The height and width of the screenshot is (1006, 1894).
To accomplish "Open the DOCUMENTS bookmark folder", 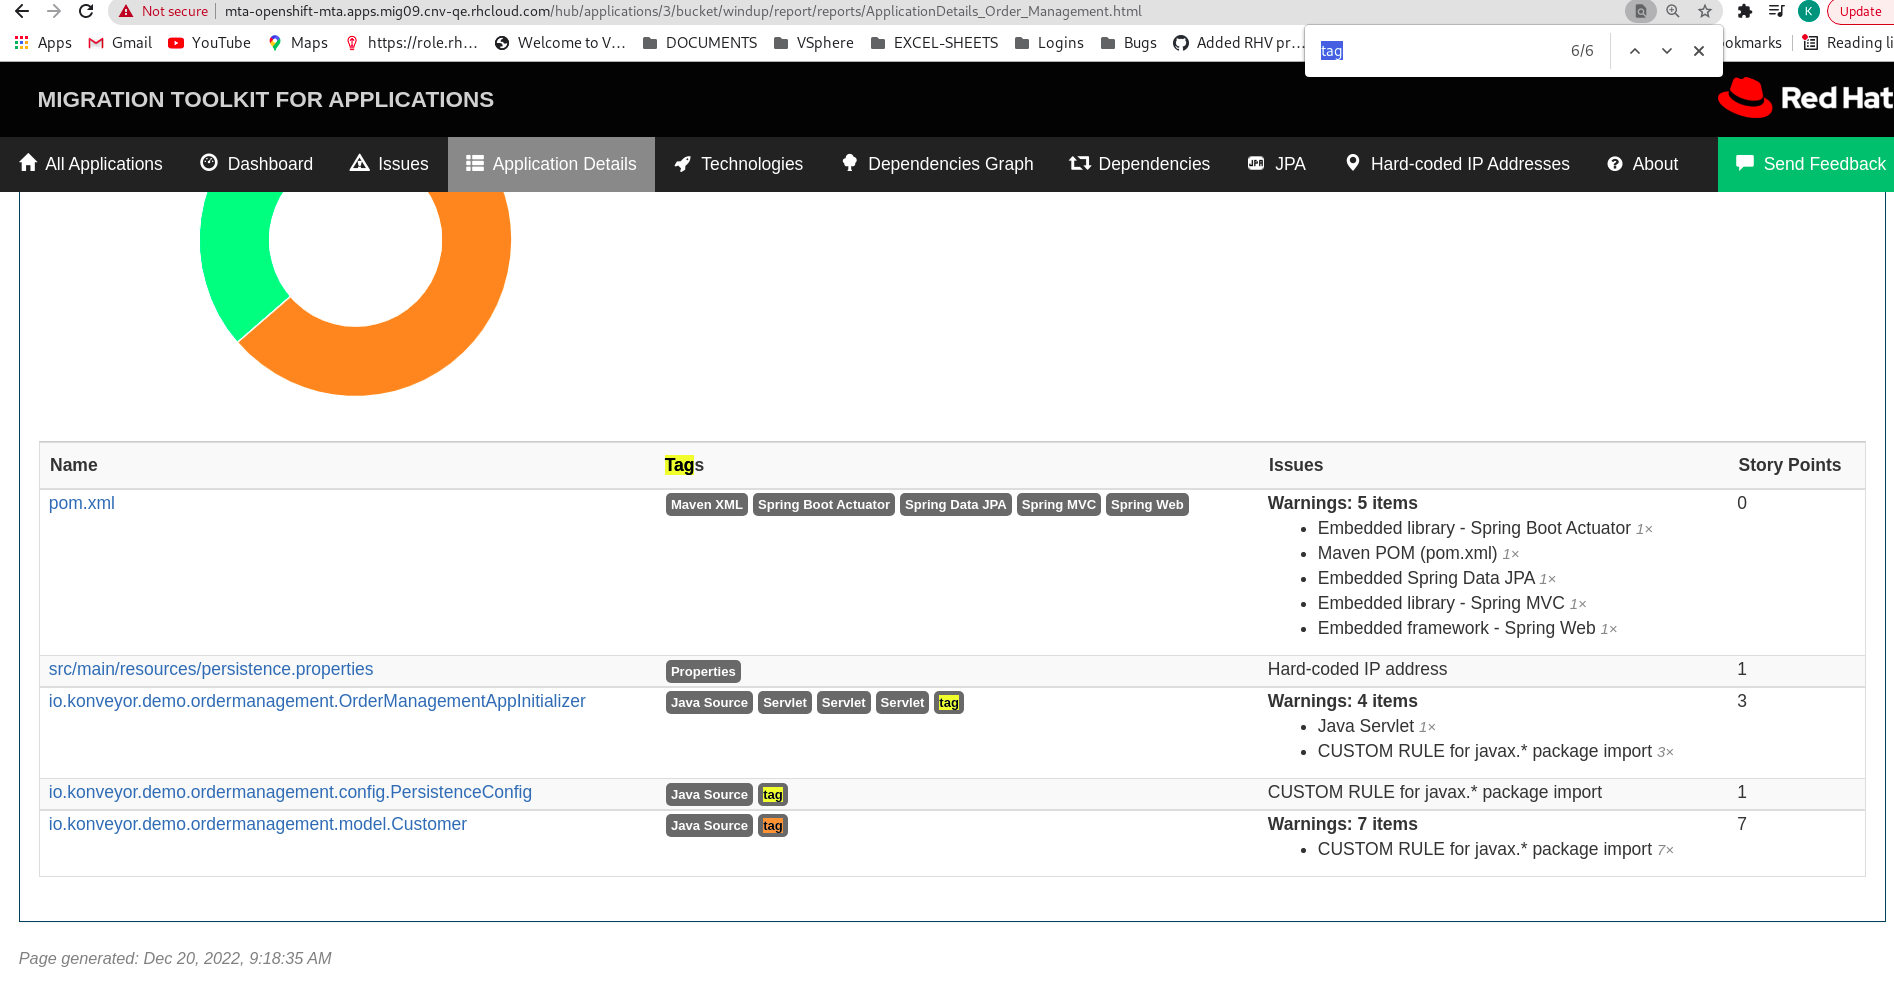I will click(700, 43).
